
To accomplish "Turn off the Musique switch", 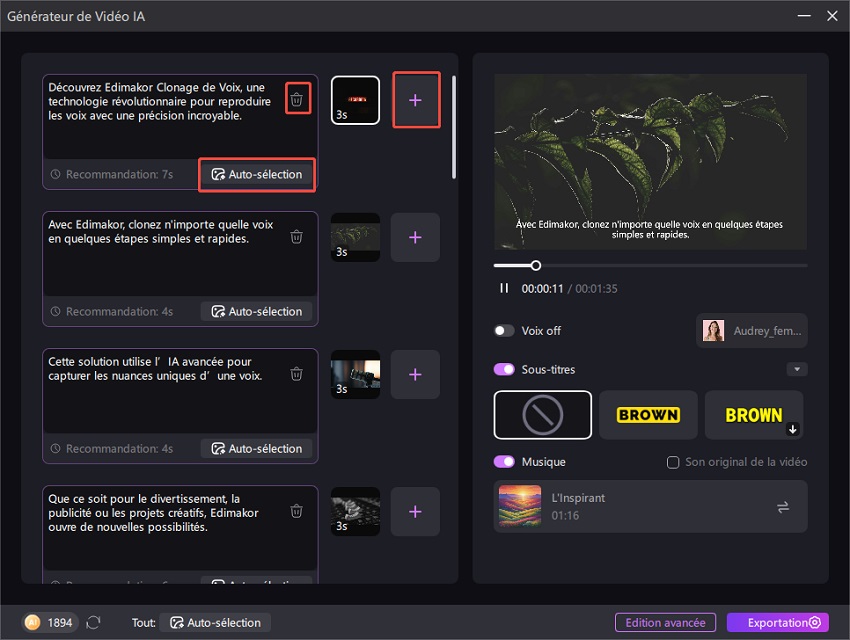I will pos(504,462).
